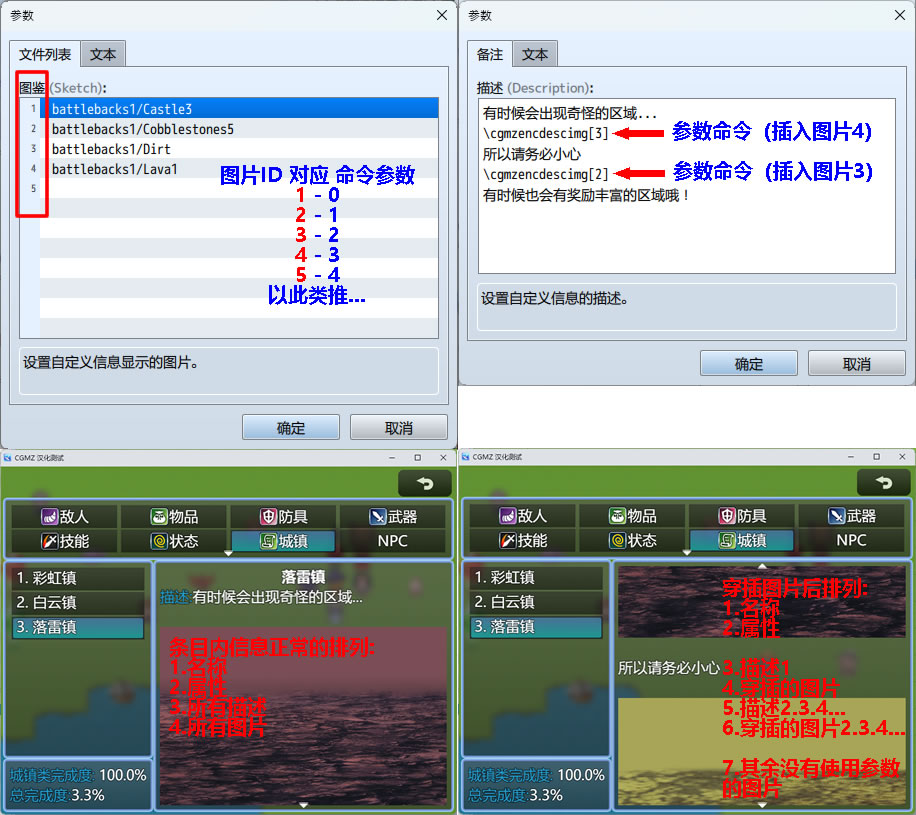The height and width of the screenshot is (815, 916).
Task: Select battlebacks1/Castle3 in the Sketch list
Action: tap(239, 109)
